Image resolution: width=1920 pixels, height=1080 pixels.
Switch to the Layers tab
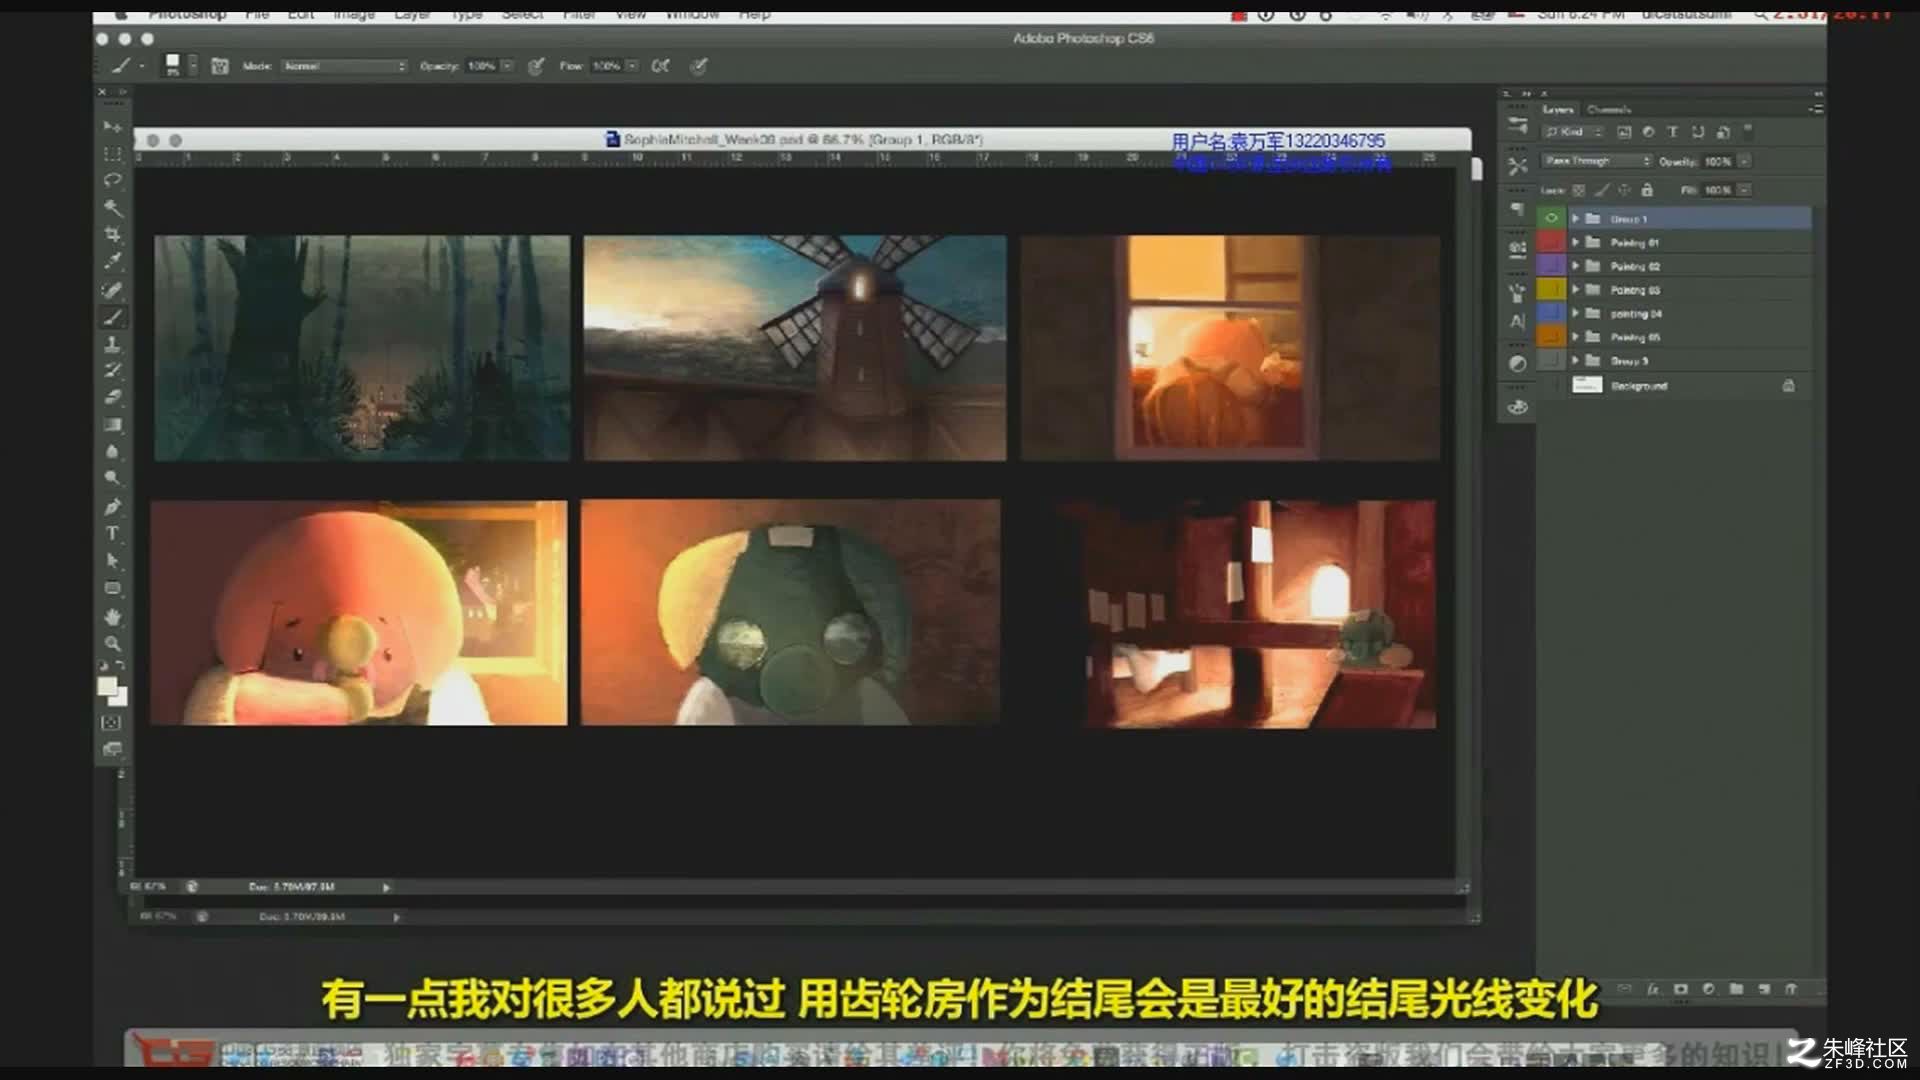point(1558,109)
